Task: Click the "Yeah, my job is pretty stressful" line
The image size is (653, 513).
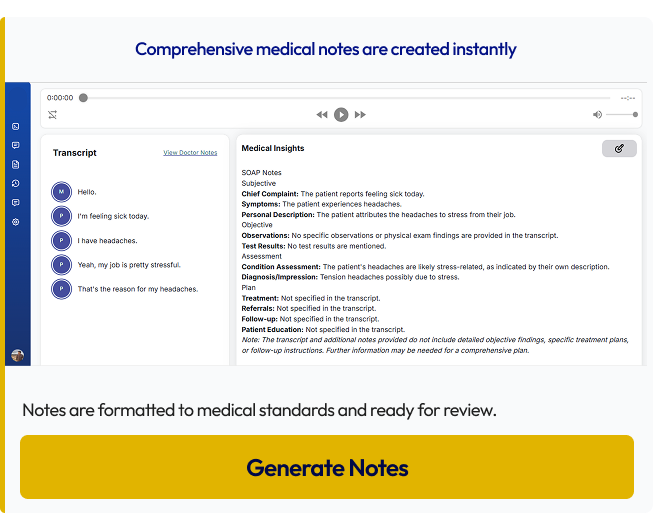Action: tap(129, 265)
